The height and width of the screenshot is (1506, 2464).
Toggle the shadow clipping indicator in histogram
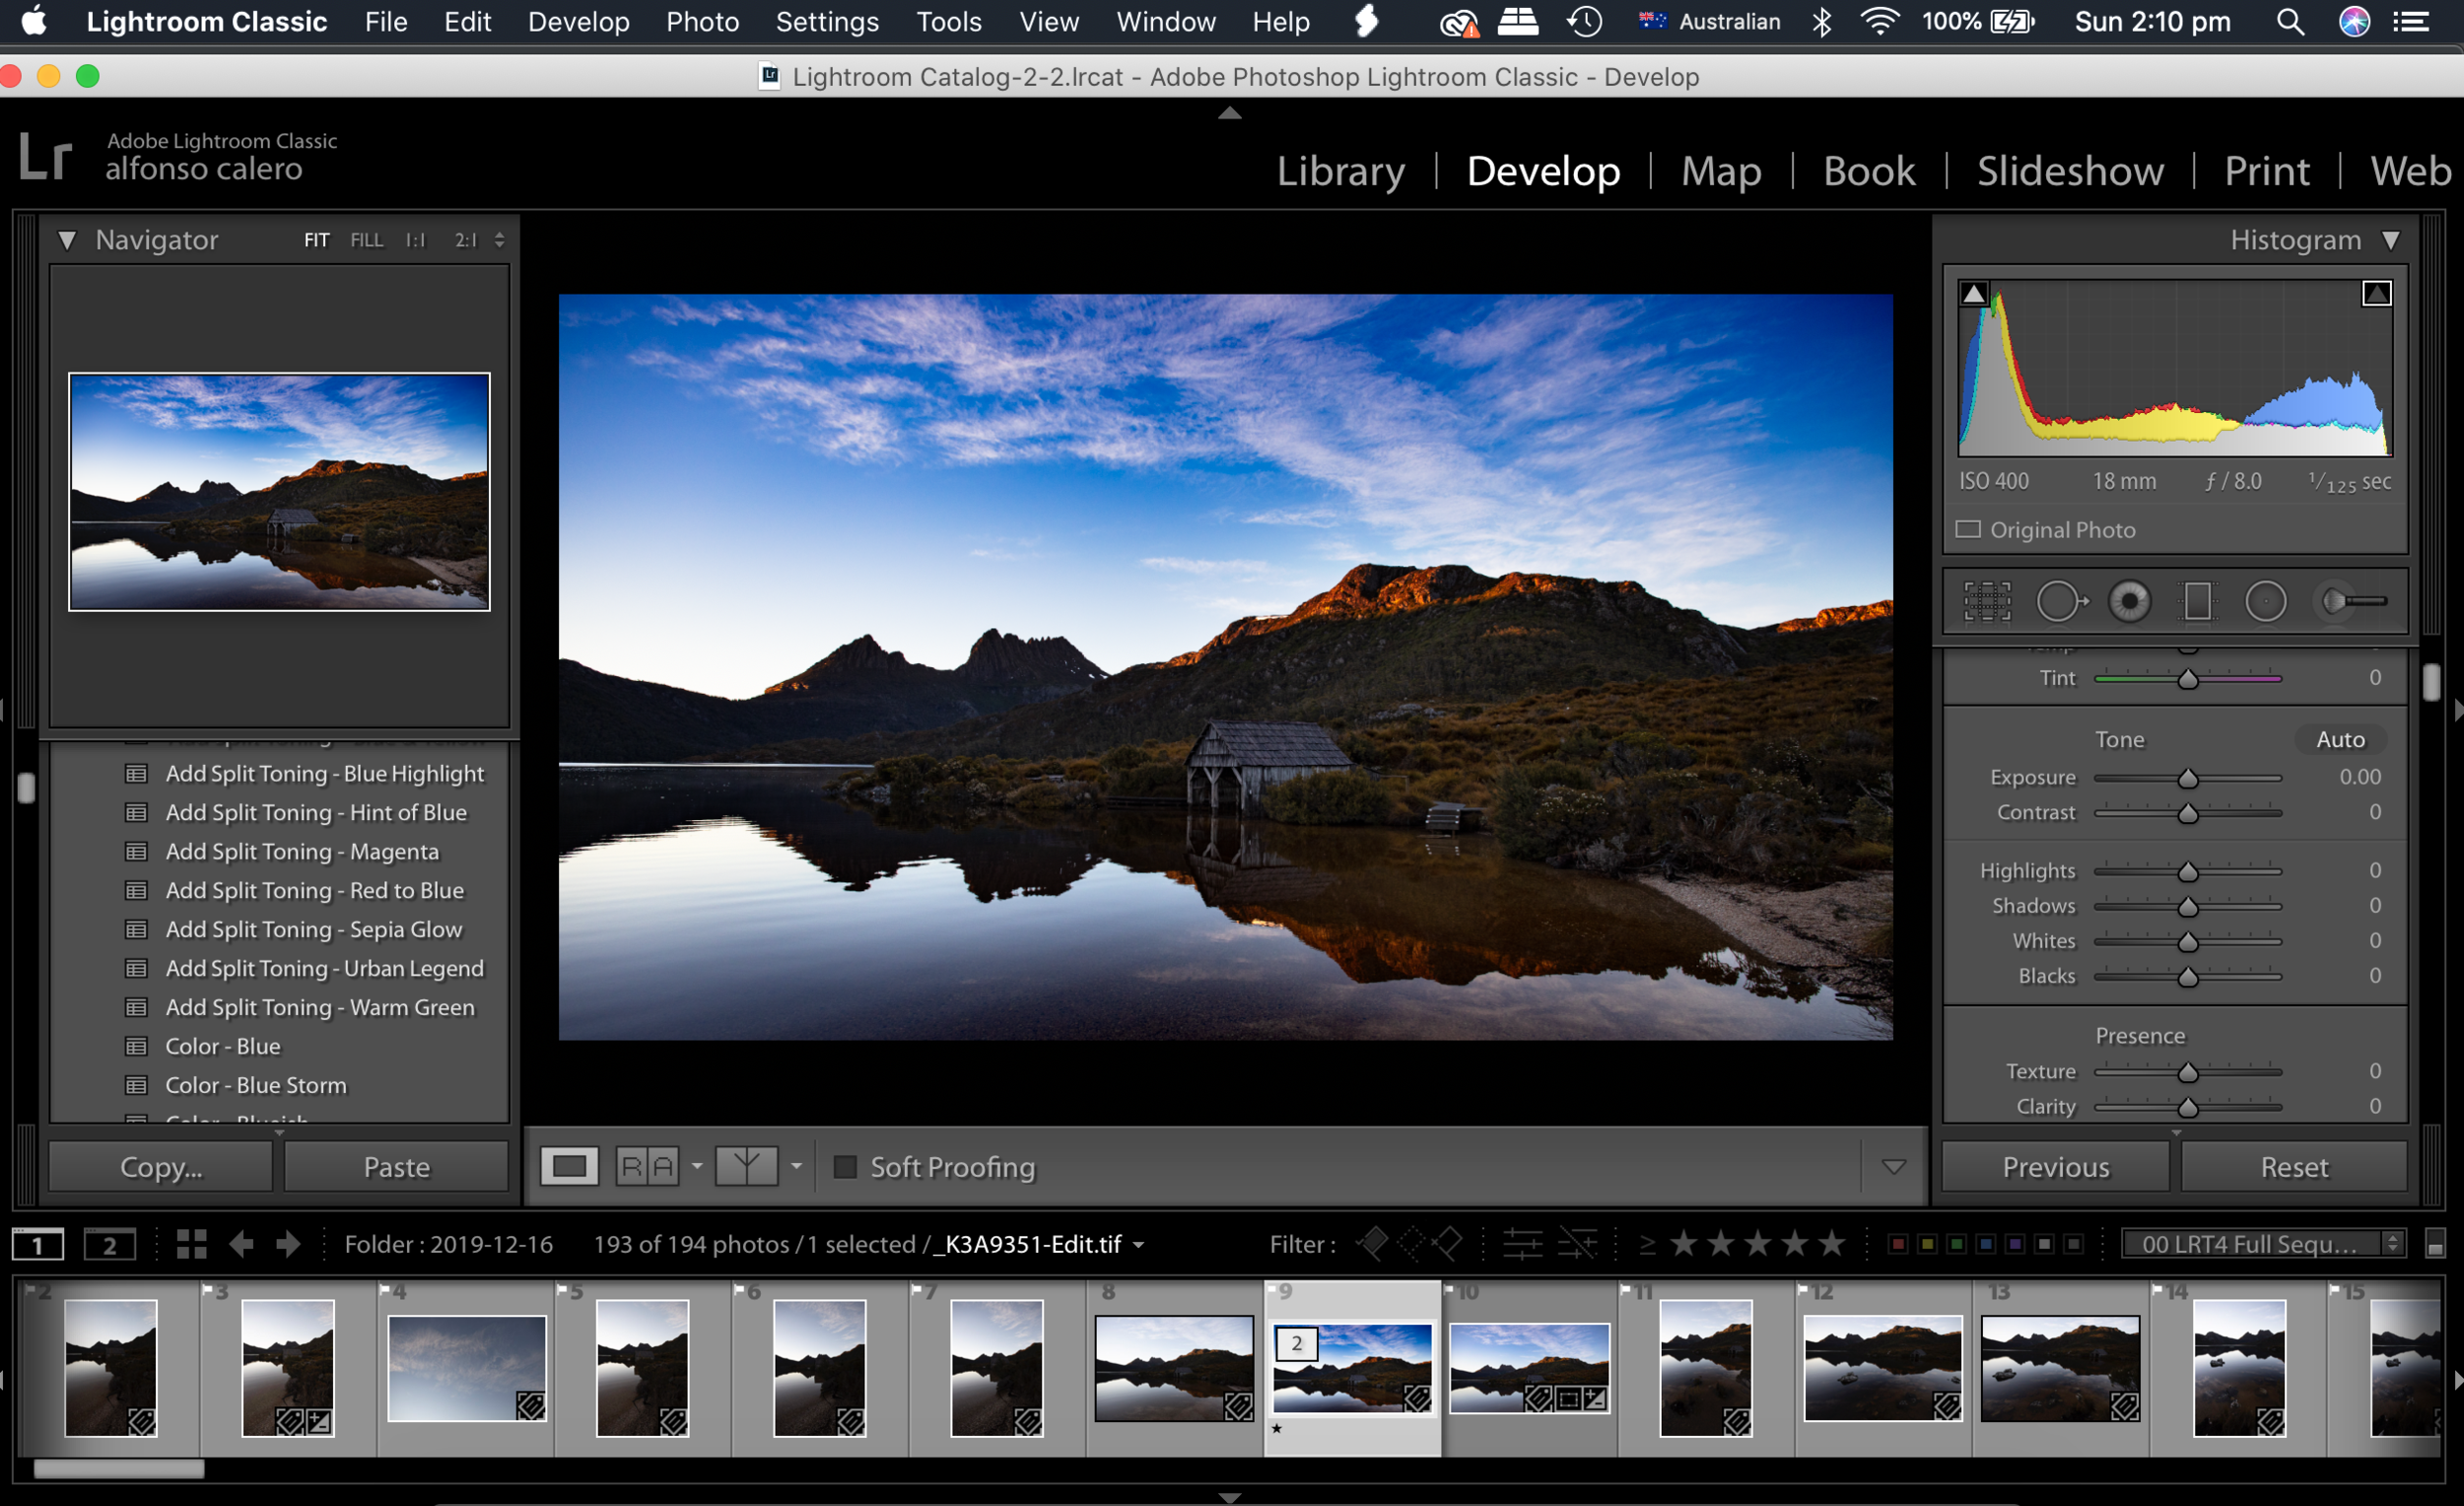tap(1973, 293)
